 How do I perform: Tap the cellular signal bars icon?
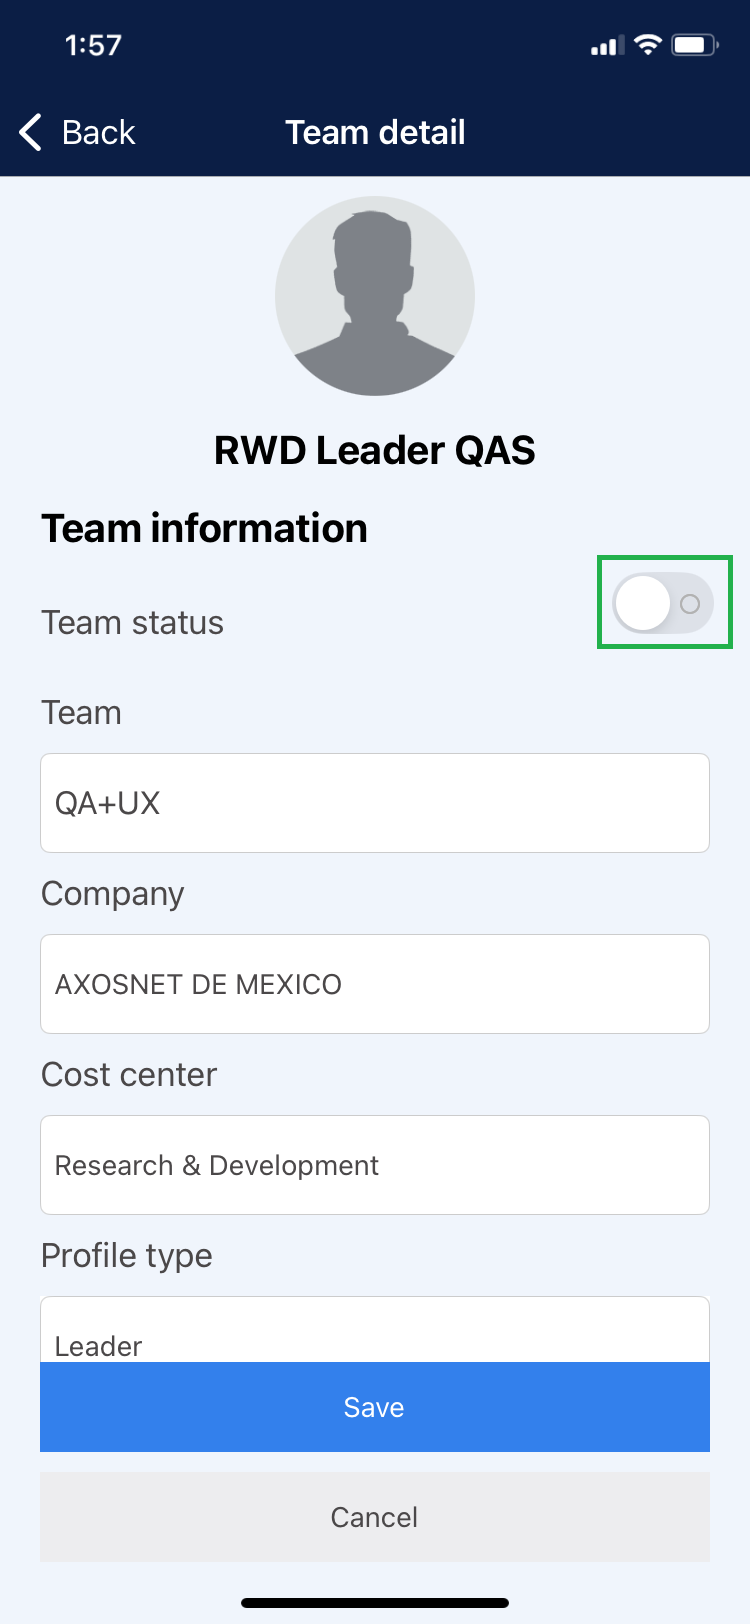click(x=607, y=46)
